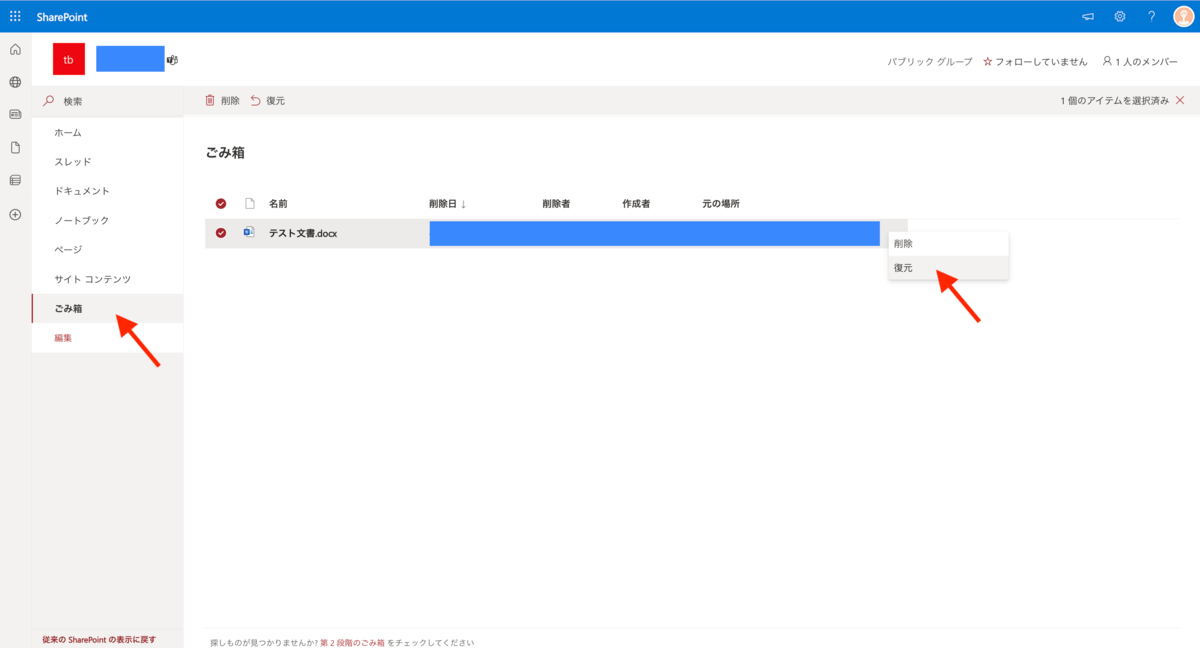Click the help question mark icon
The width and height of the screenshot is (1200, 648).
(1152, 16)
